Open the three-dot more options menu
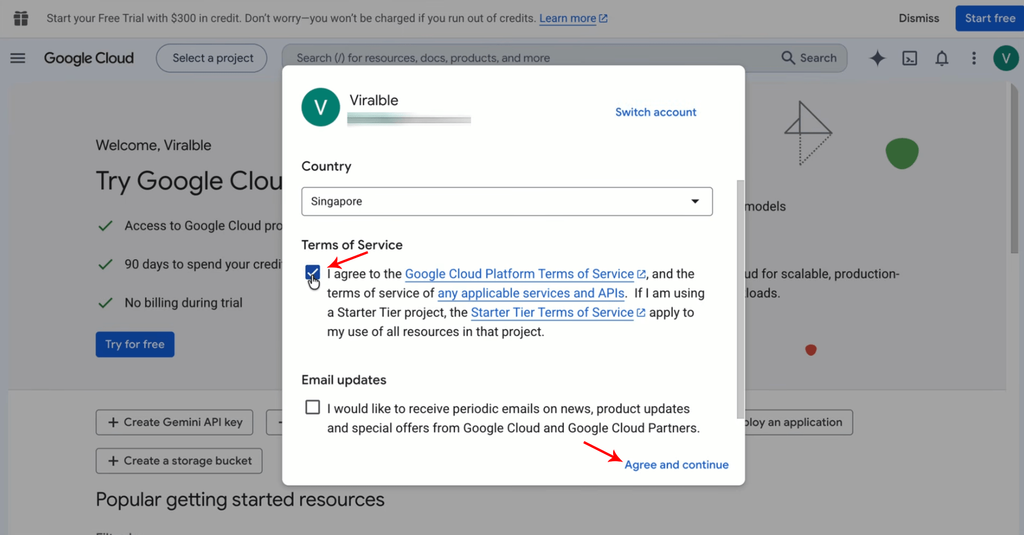The image size is (1024, 535). (x=974, y=58)
